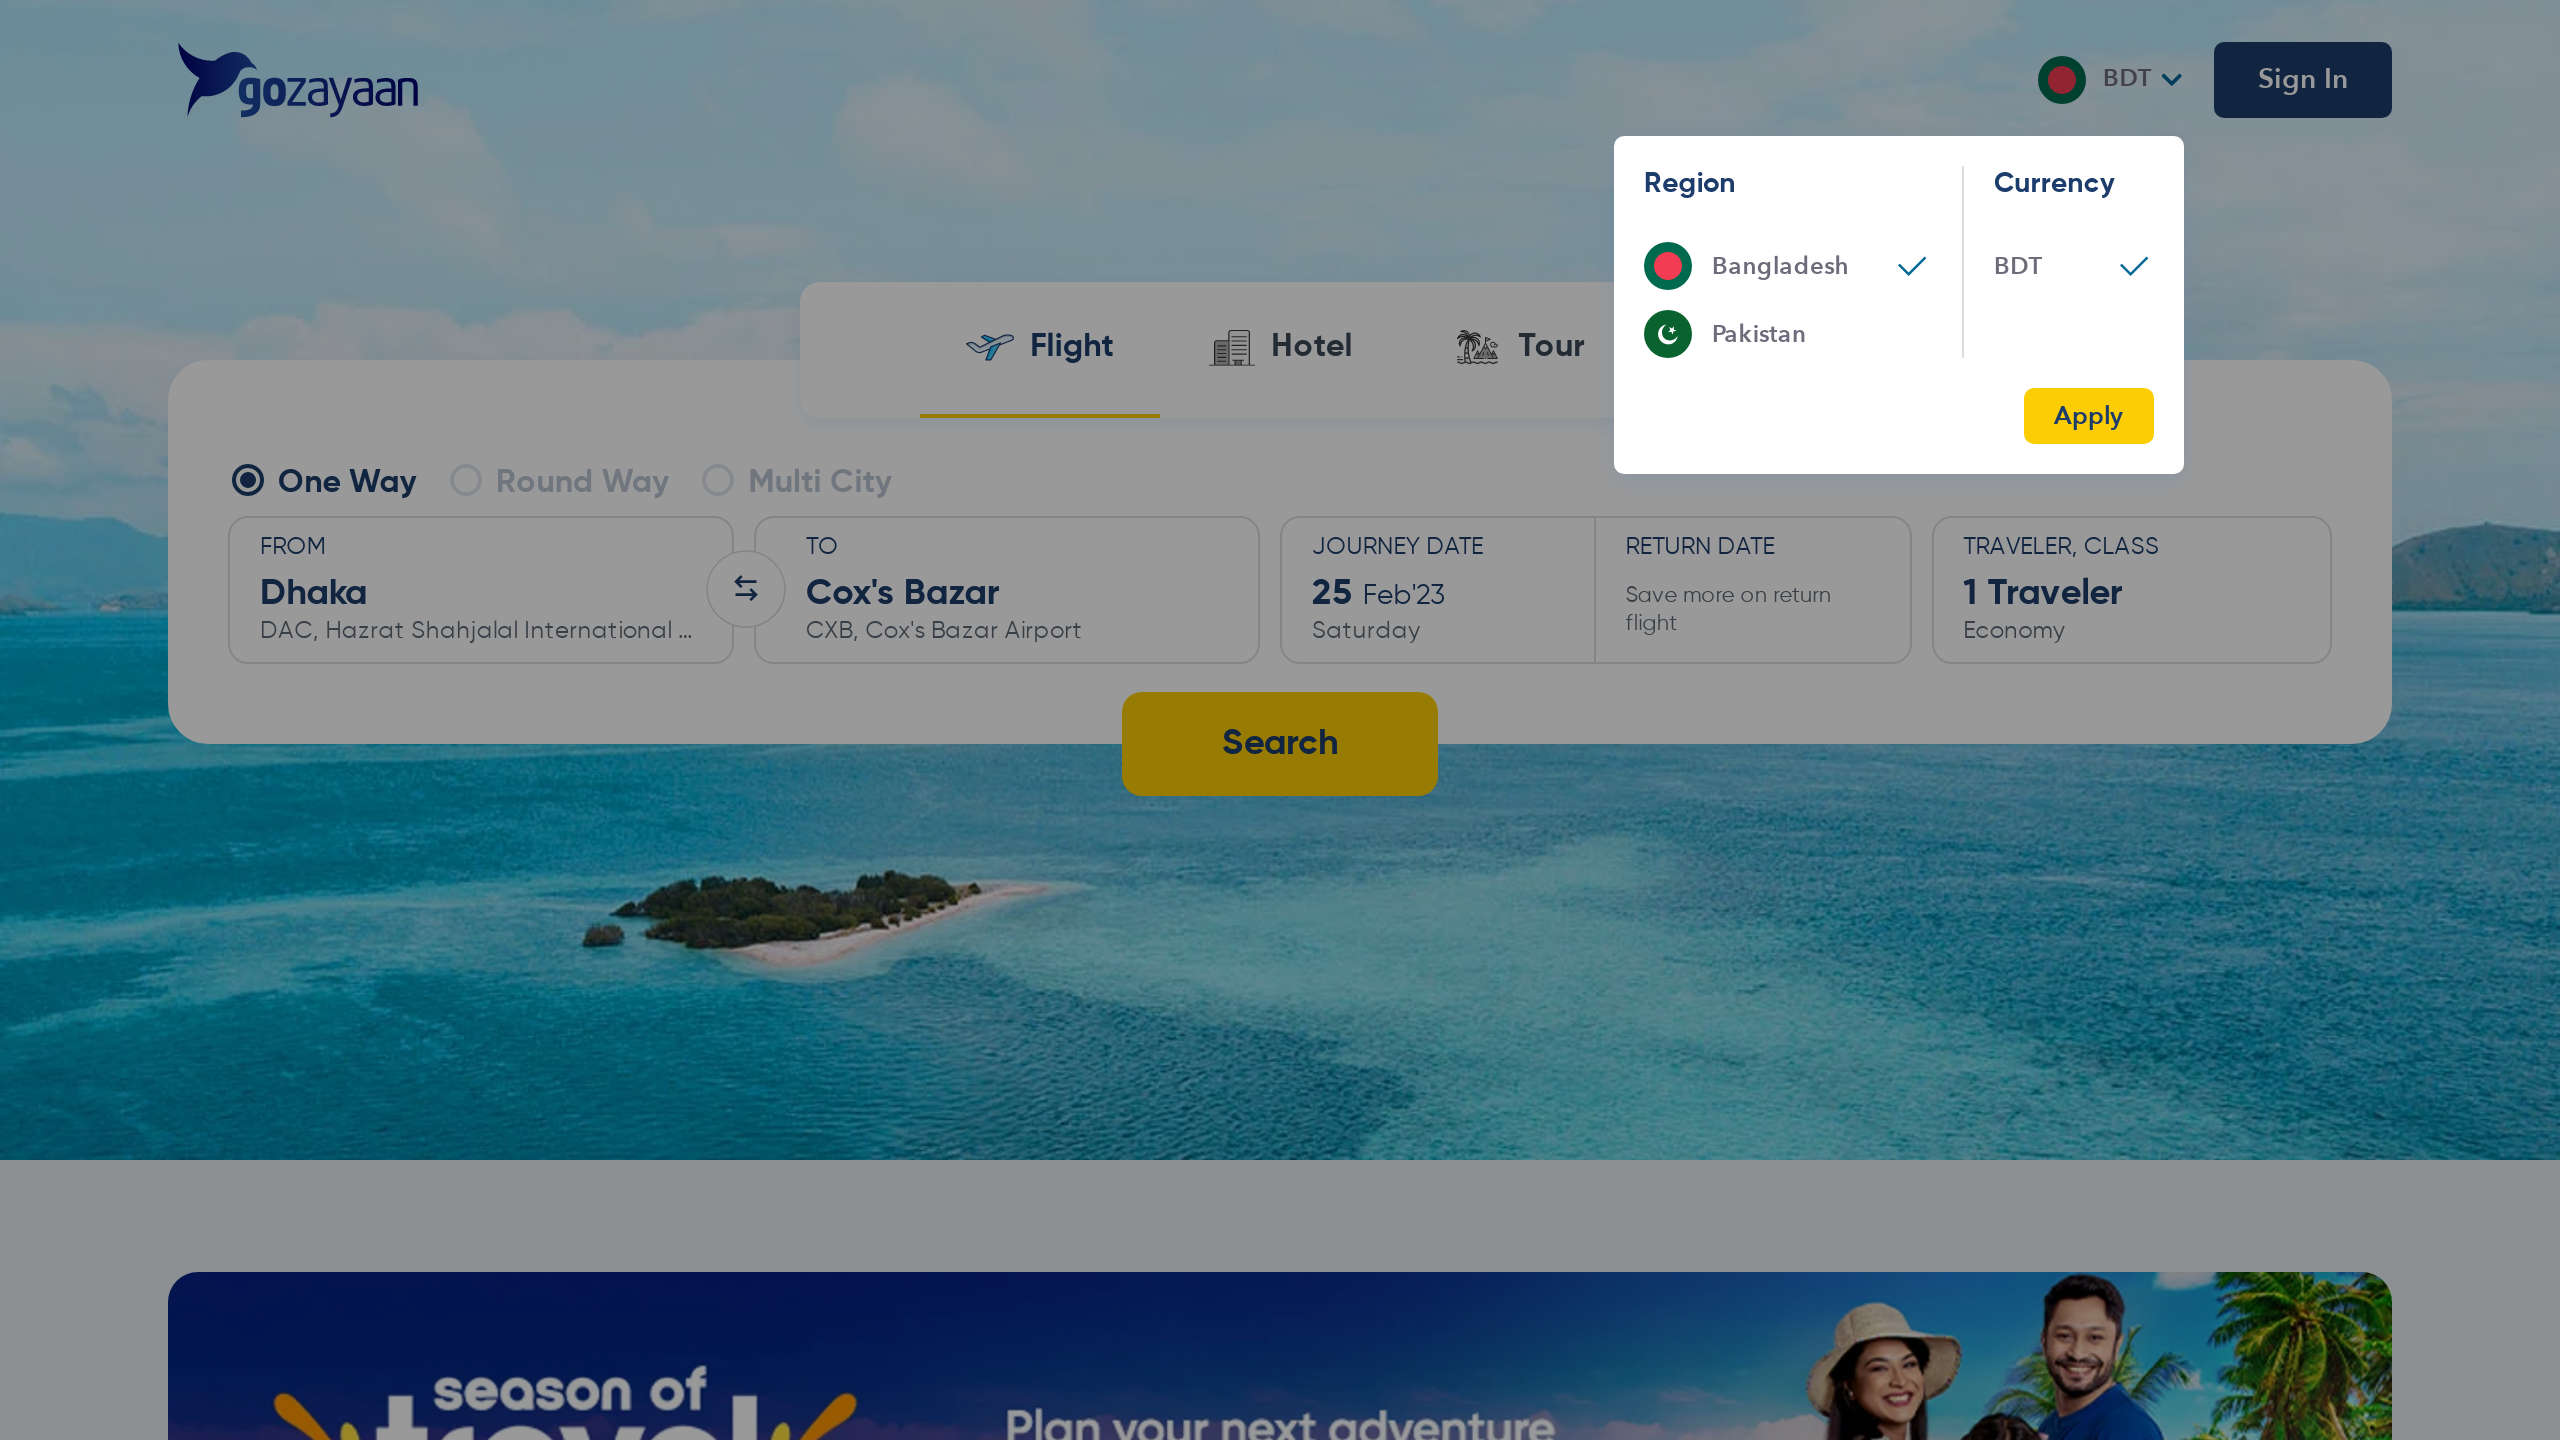Collapse the BDT currency dropdown chevron

2171,80
